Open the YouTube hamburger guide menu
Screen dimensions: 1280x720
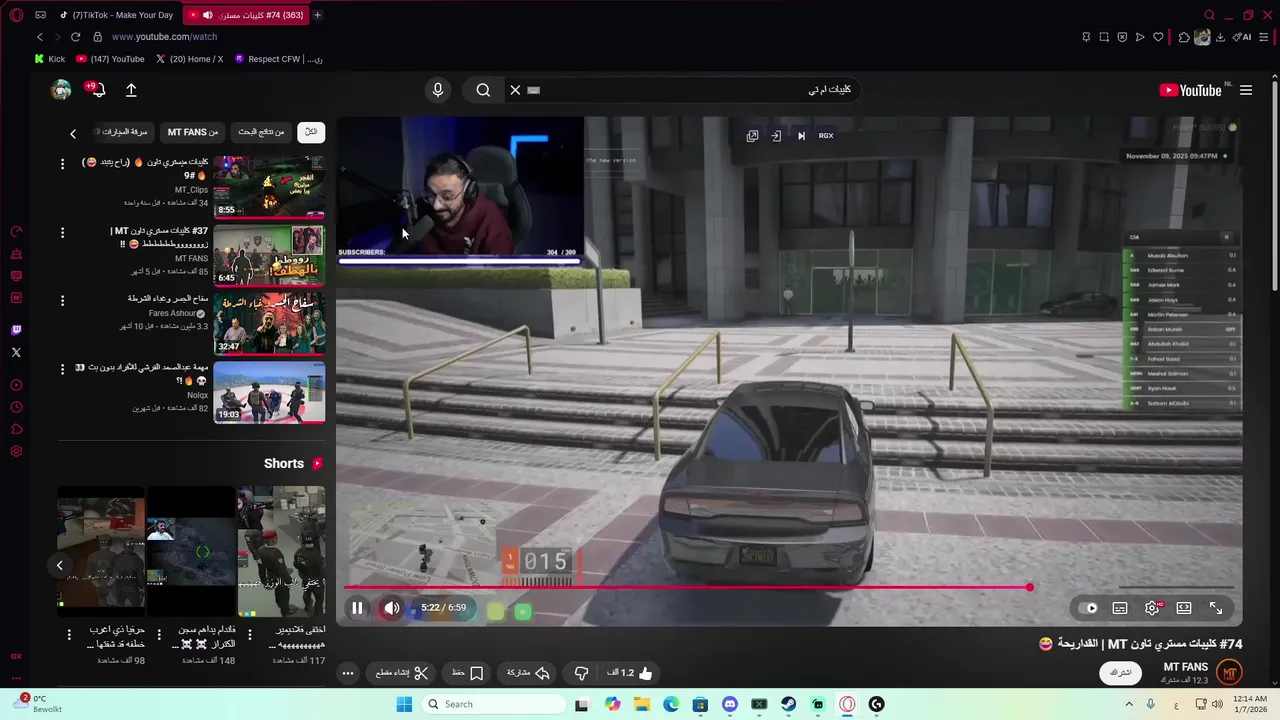click(x=1246, y=90)
